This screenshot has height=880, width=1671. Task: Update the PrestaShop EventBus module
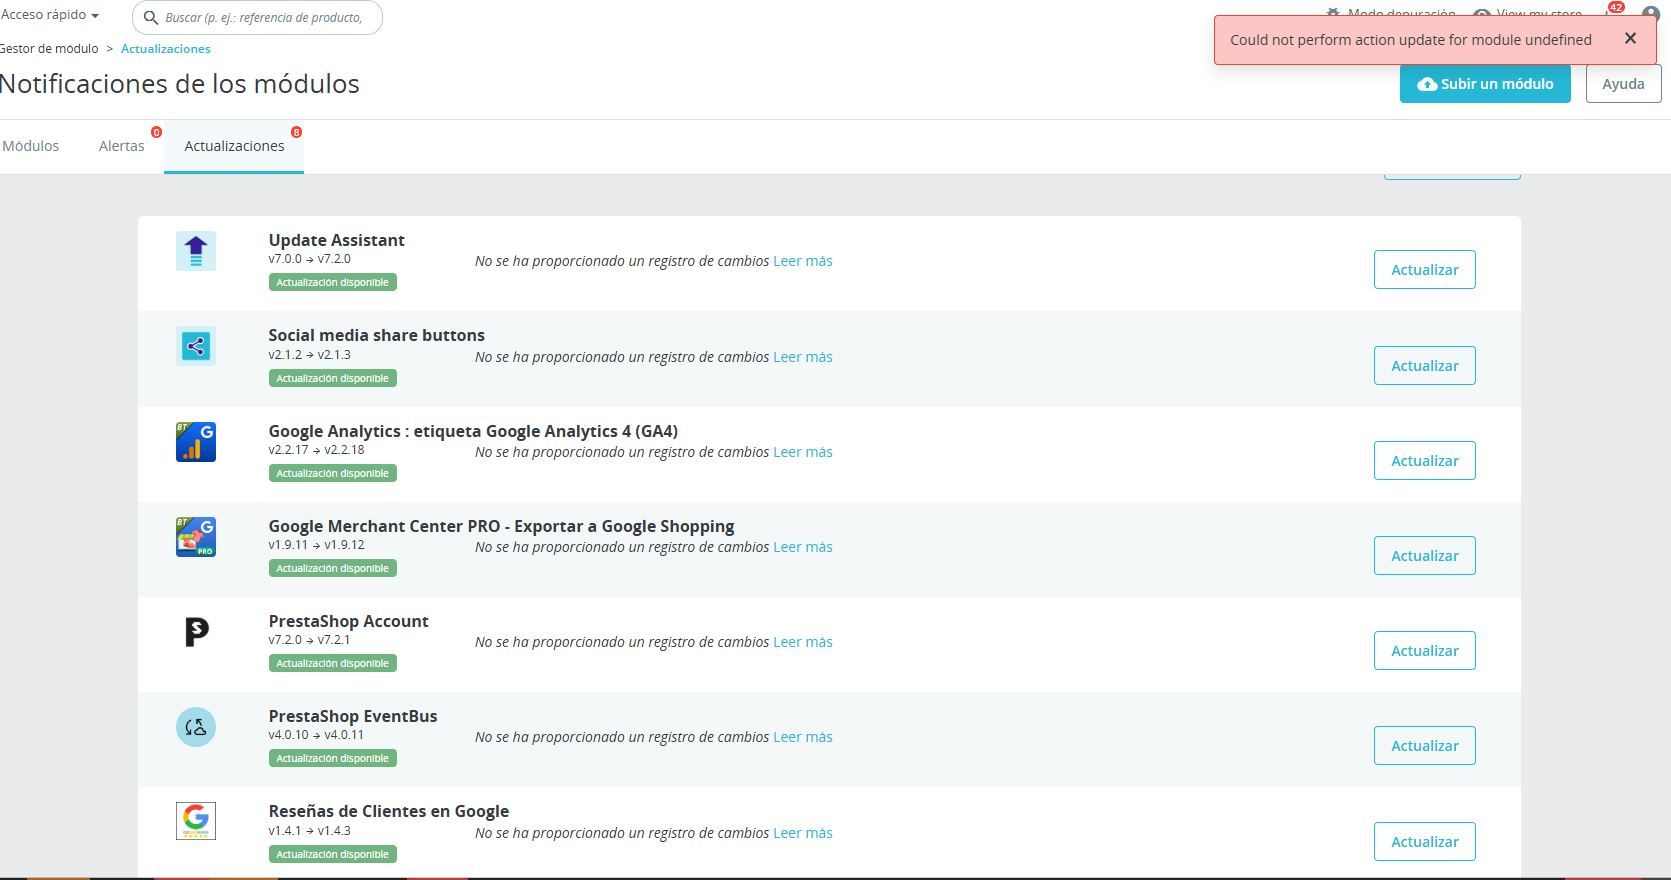(1424, 746)
